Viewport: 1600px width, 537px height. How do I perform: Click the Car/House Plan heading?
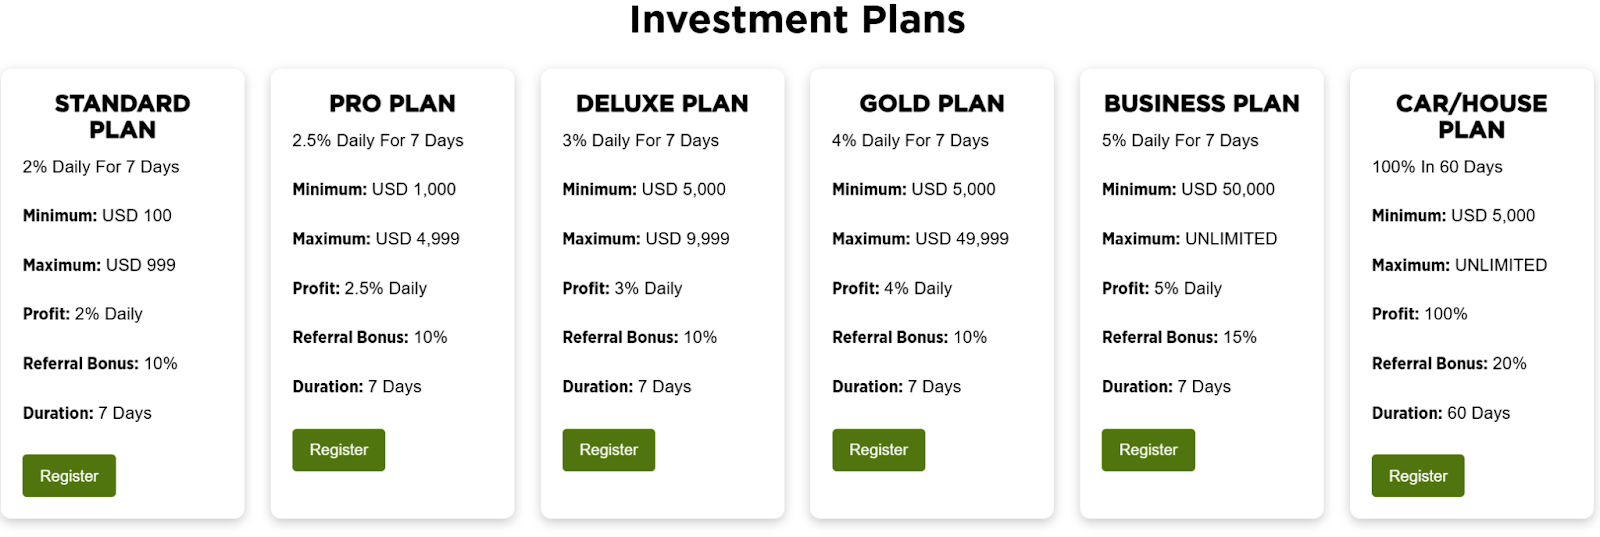click(1471, 116)
